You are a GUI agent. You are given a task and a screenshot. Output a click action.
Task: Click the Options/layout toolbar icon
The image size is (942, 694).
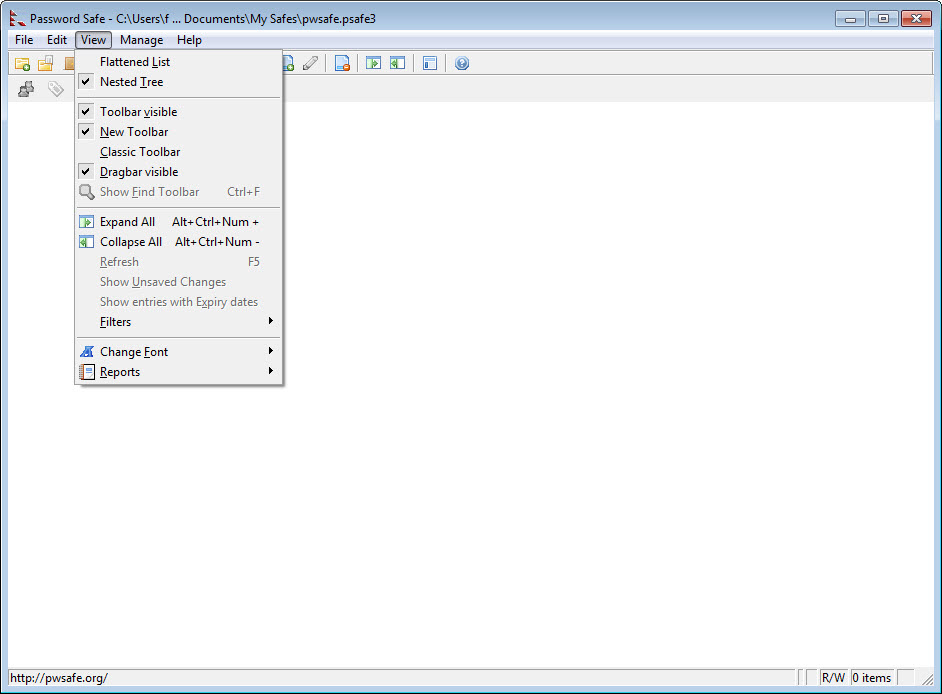pos(430,63)
